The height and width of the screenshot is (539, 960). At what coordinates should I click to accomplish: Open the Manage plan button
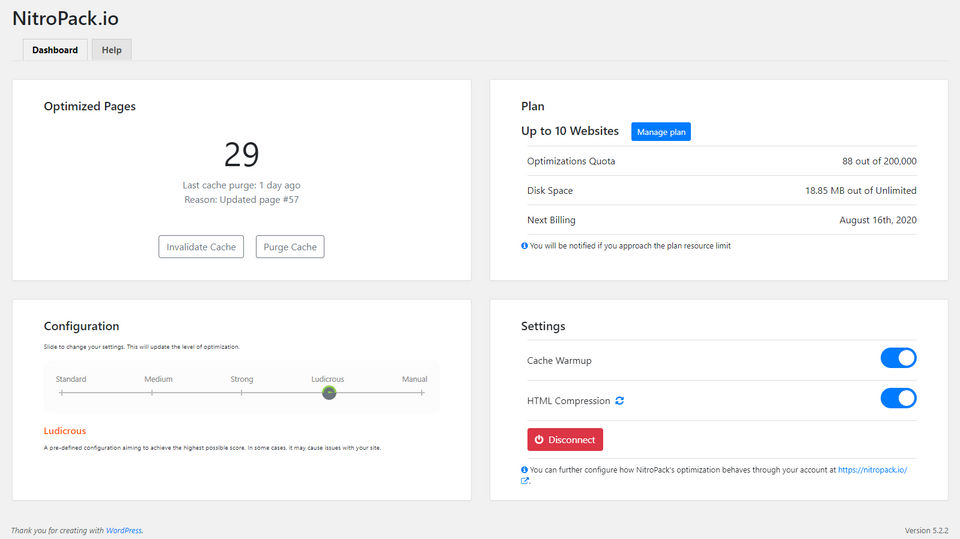click(x=661, y=132)
